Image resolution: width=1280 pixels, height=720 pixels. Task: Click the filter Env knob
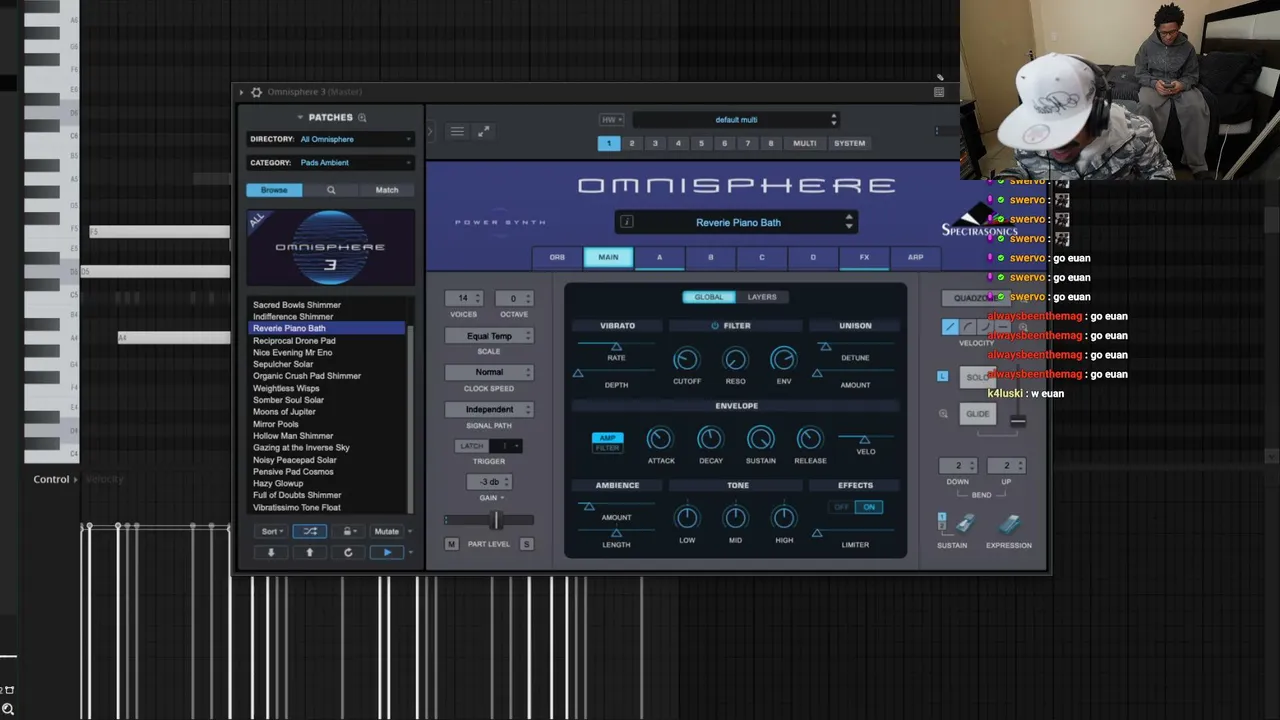[x=783, y=359]
